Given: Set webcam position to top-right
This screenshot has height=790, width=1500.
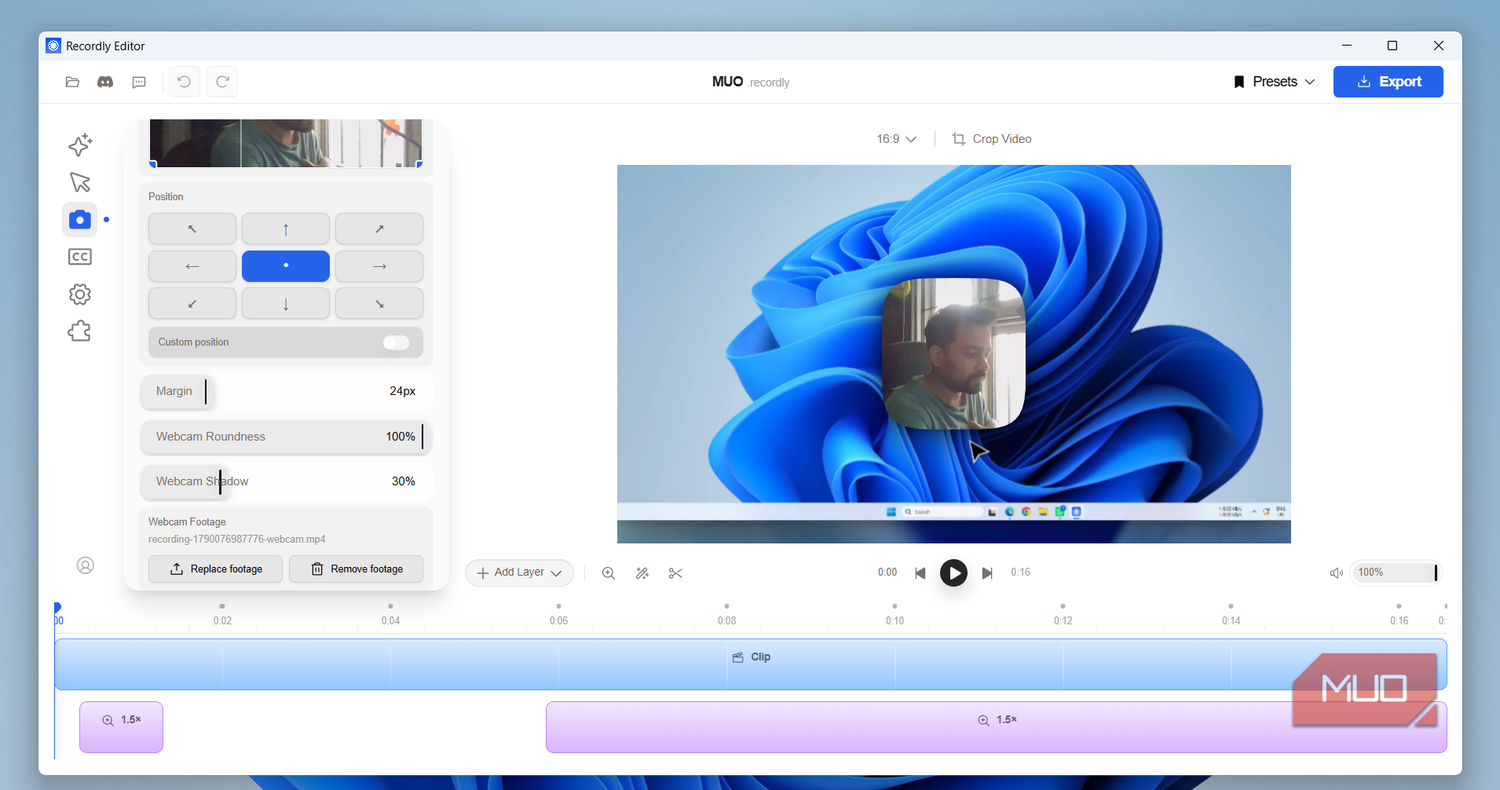Looking at the screenshot, I should [379, 229].
